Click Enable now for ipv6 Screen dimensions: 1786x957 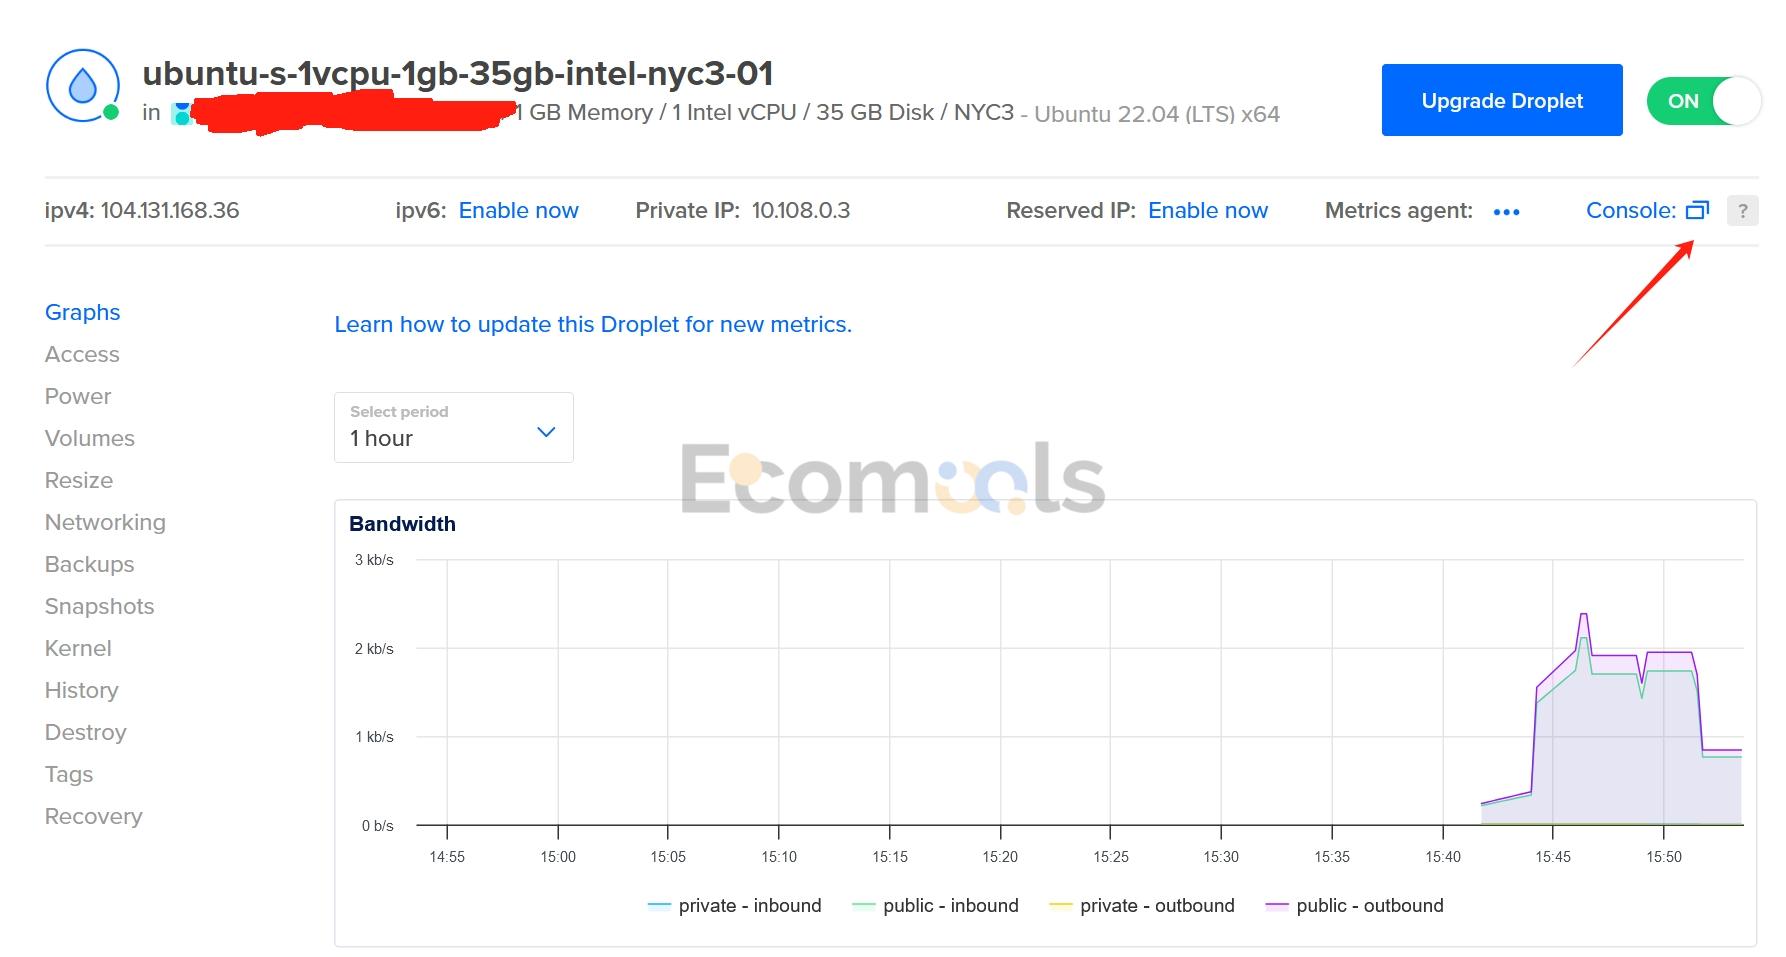[x=518, y=210]
